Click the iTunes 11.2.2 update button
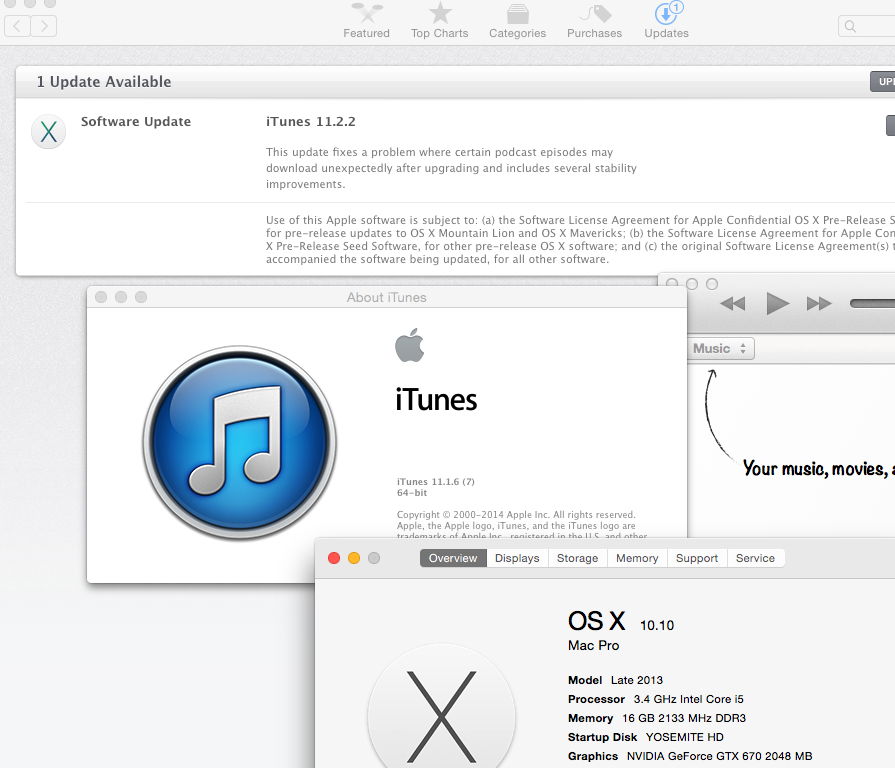The width and height of the screenshot is (895, 768). tap(890, 126)
